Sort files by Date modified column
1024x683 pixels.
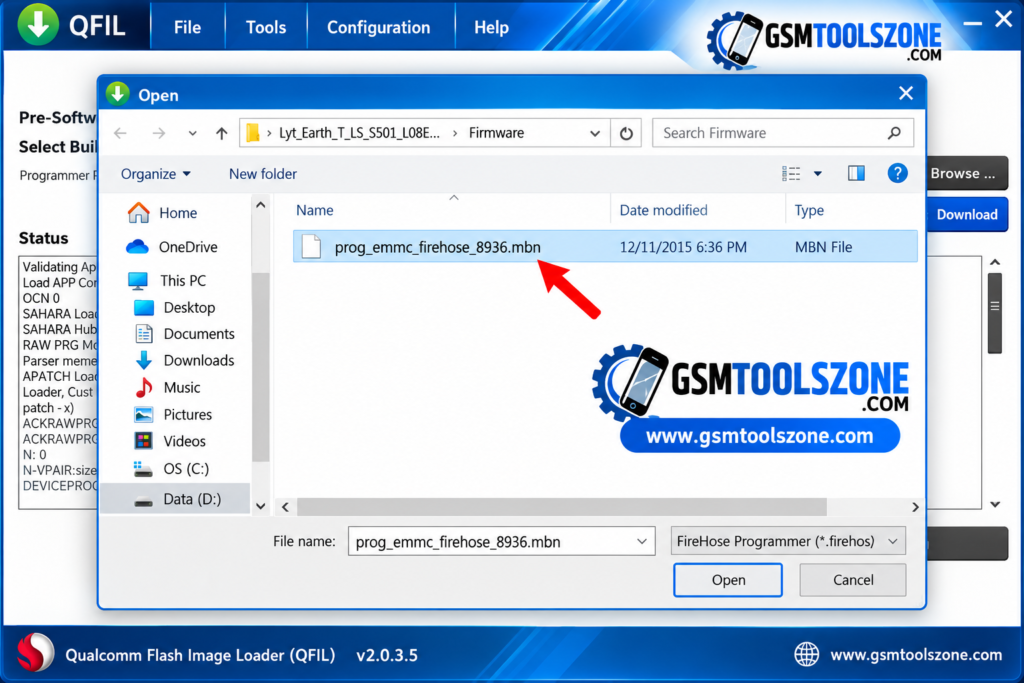coord(664,210)
